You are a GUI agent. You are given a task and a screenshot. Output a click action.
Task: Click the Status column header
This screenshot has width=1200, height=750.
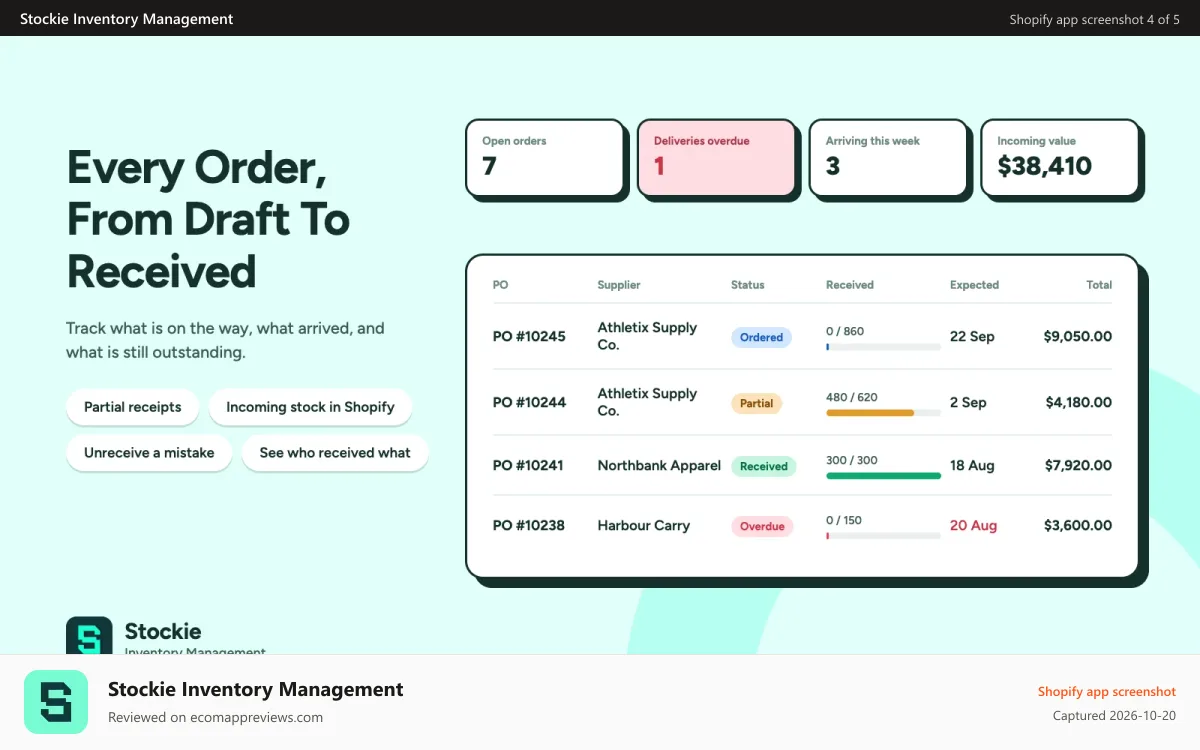tap(748, 285)
